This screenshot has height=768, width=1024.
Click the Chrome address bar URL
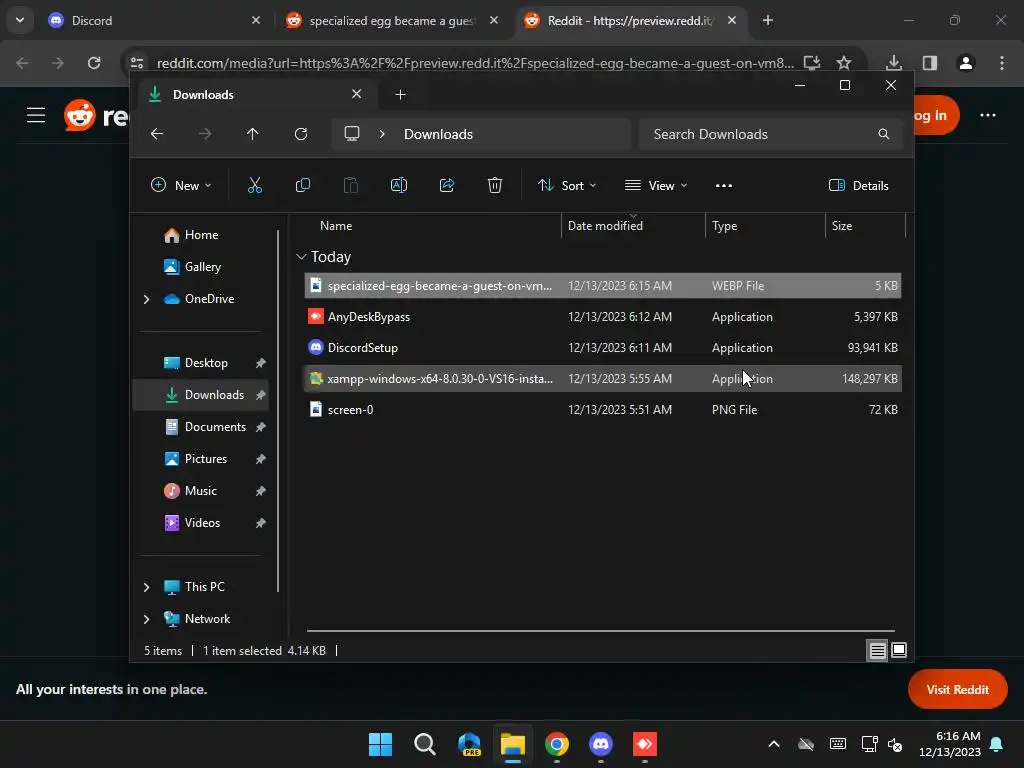coord(475,63)
